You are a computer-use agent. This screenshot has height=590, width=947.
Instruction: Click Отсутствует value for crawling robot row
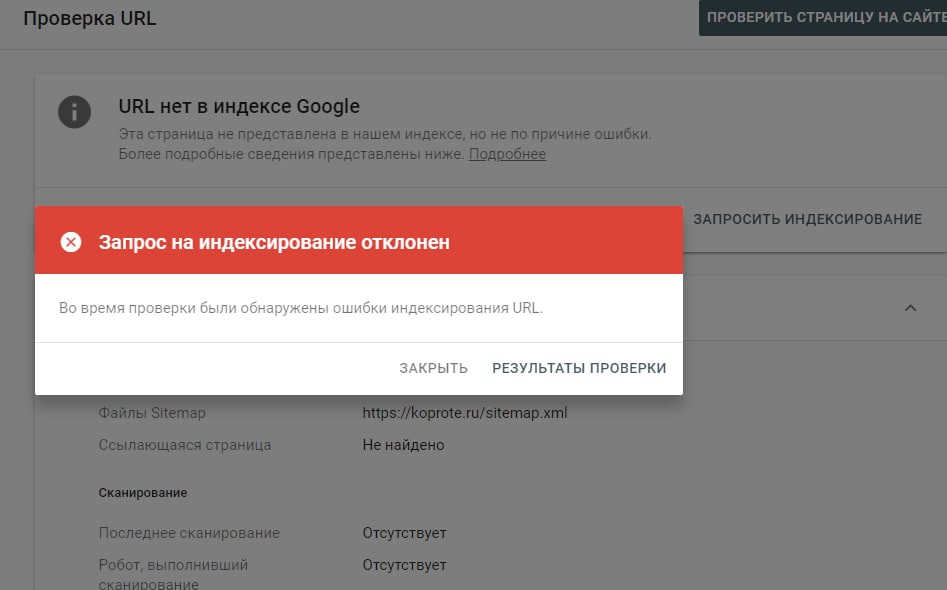pyautogui.click(x=404, y=565)
